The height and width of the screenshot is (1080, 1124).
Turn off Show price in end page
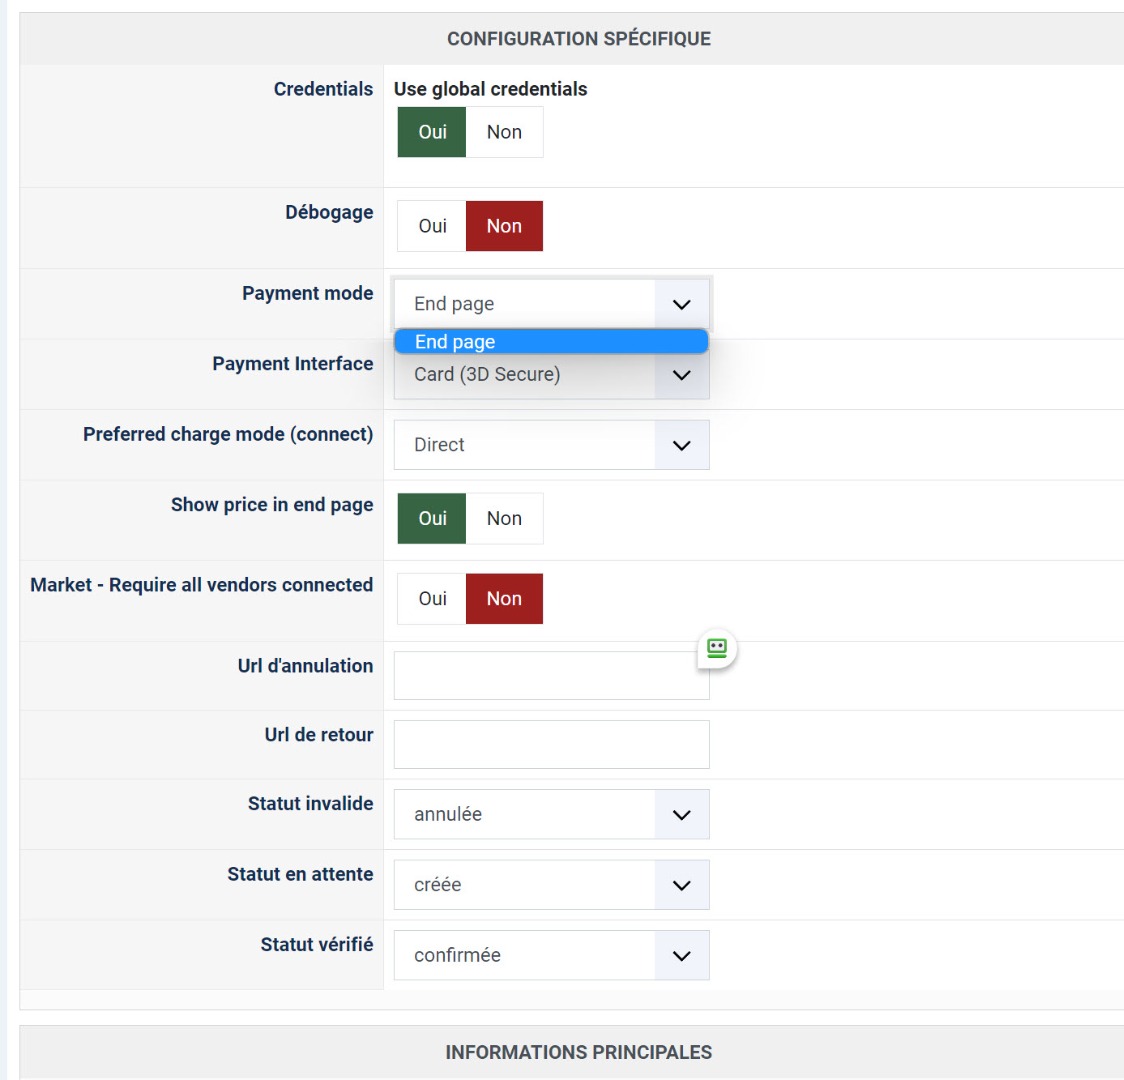(x=504, y=518)
